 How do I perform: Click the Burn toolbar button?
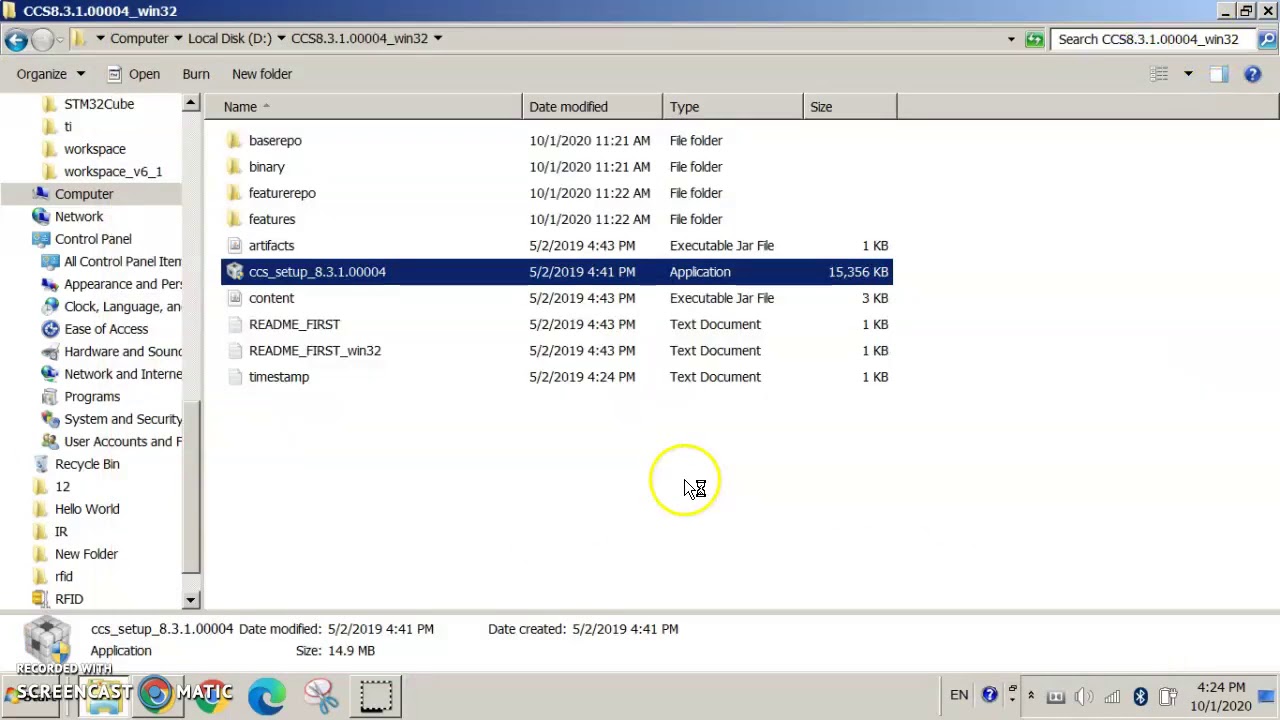click(x=196, y=74)
